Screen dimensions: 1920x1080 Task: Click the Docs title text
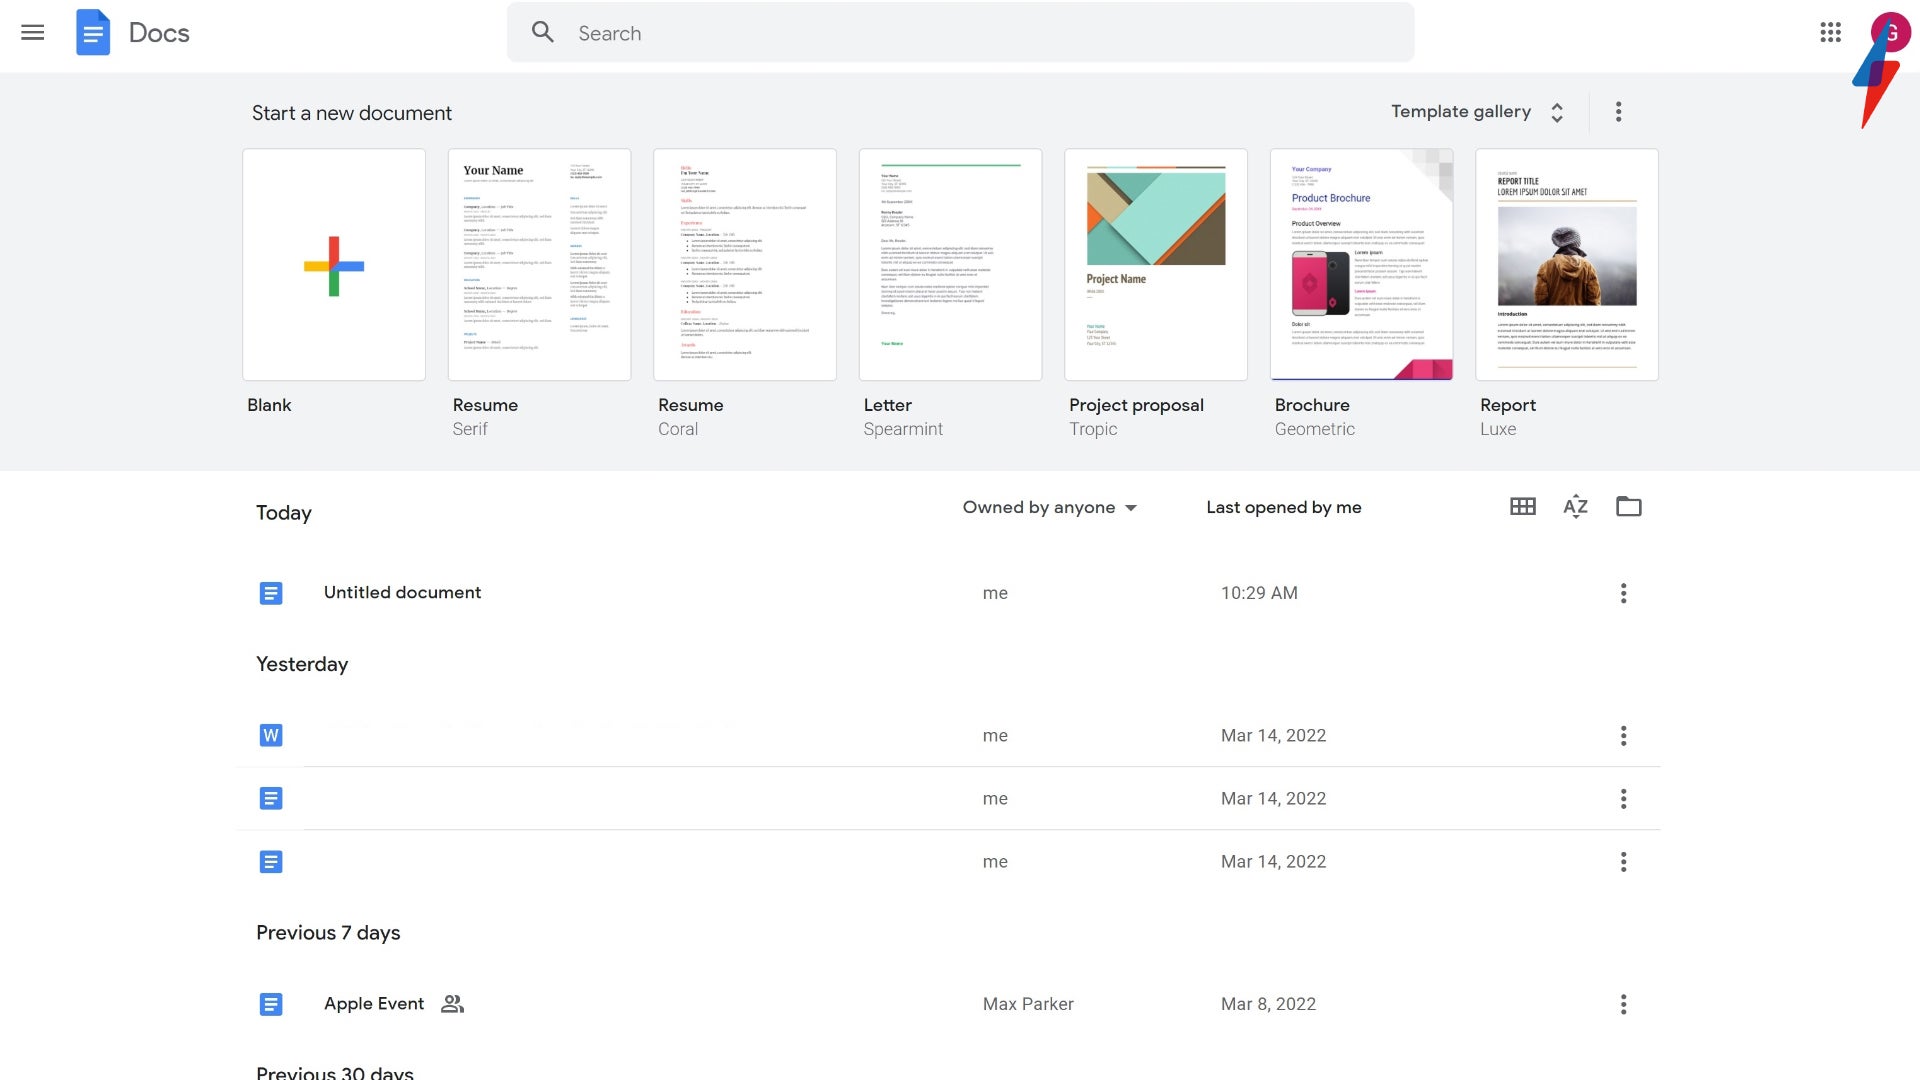click(159, 33)
